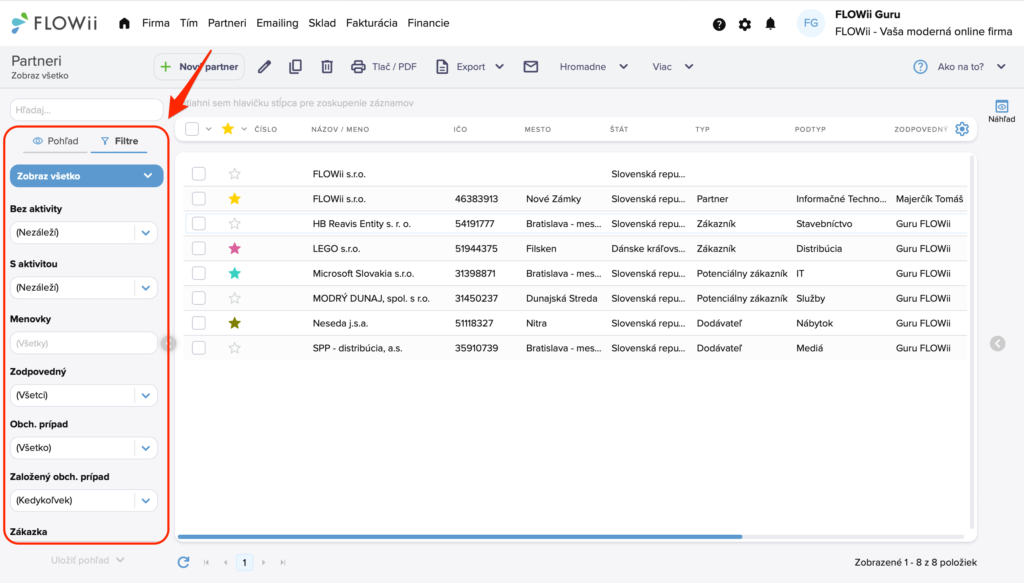Image resolution: width=1024 pixels, height=583 pixels.
Task: Click the Tlač / PDF button
Action: (384, 67)
